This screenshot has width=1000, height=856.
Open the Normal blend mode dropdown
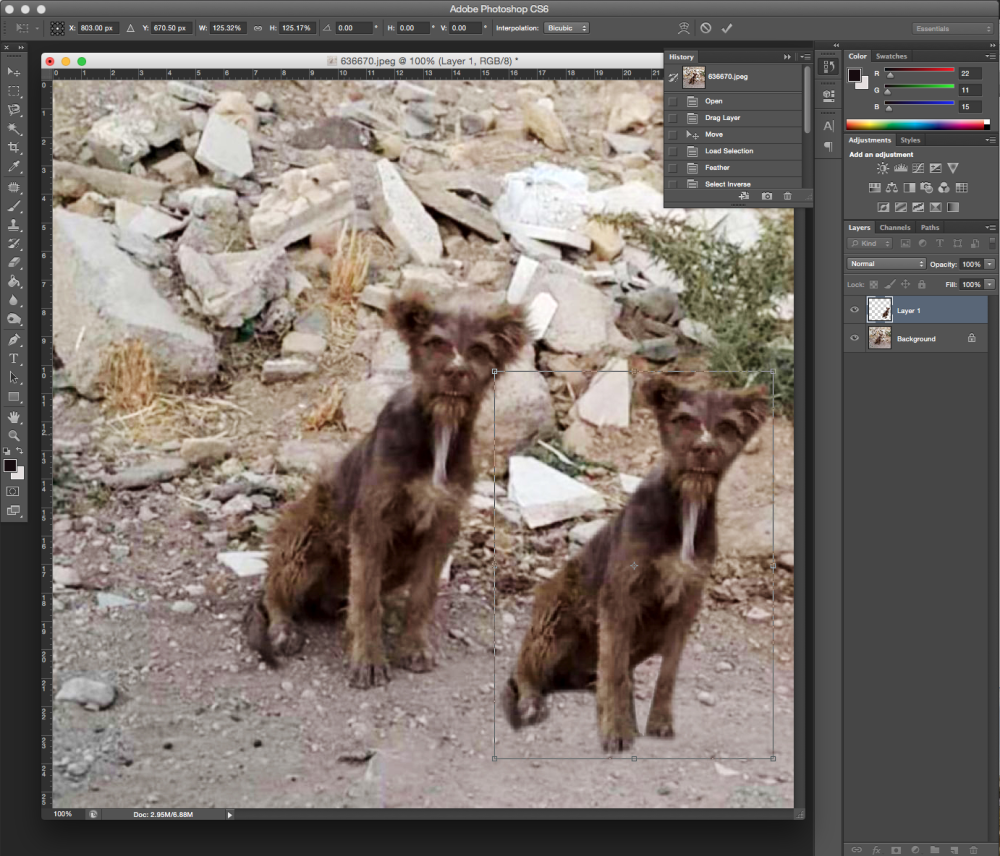pos(886,264)
